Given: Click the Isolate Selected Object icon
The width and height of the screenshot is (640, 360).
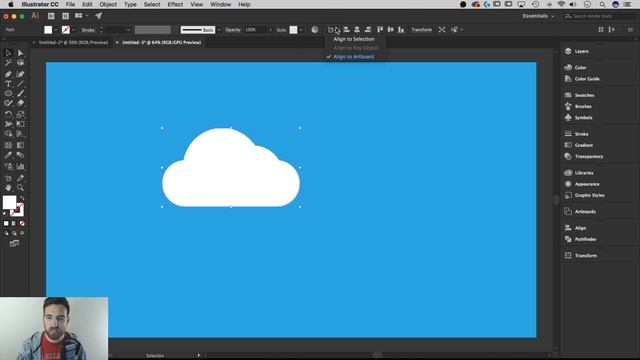Looking at the screenshot, I should click(x=442, y=29).
